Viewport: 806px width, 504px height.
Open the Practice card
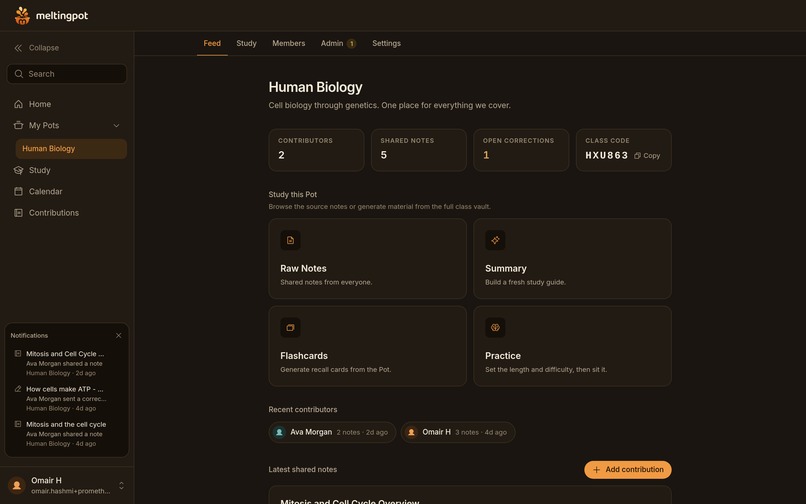[572, 346]
